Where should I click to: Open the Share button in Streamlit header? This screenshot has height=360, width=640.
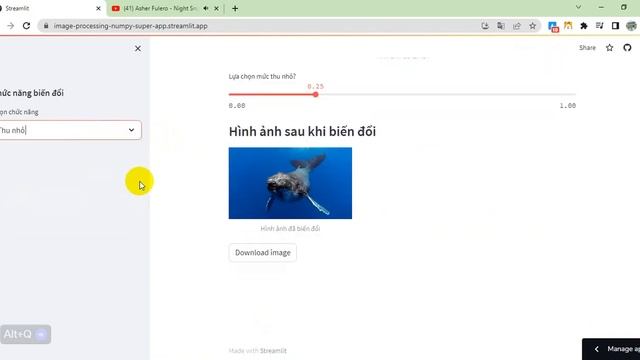(587, 48)
